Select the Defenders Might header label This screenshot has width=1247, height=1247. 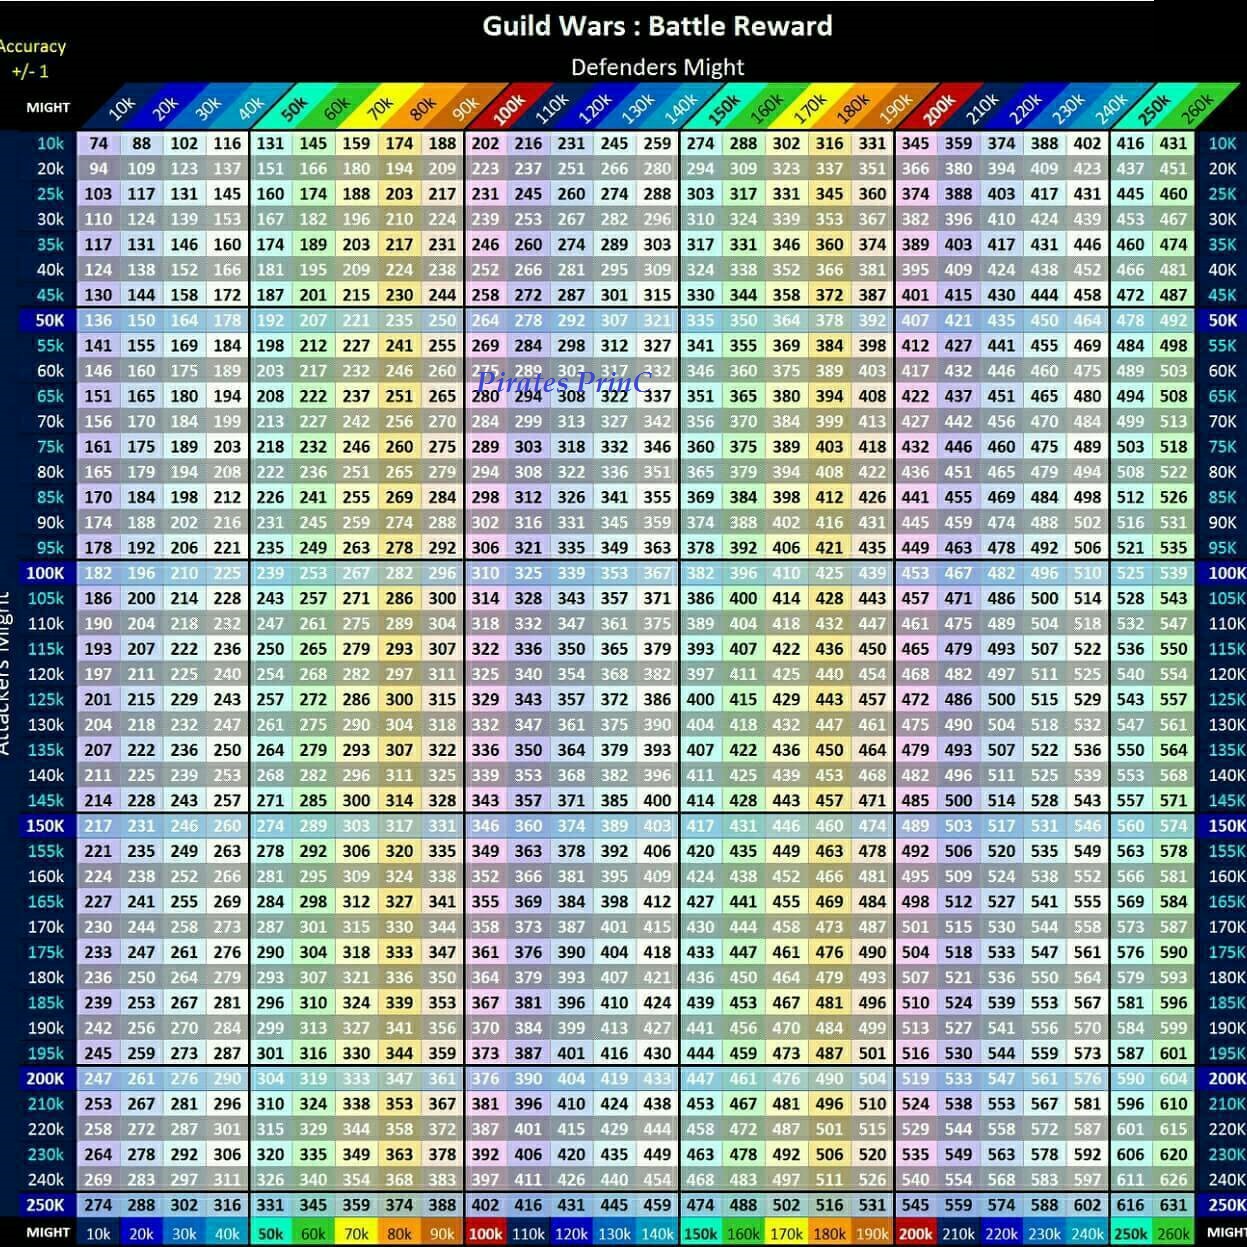point(657,67)
